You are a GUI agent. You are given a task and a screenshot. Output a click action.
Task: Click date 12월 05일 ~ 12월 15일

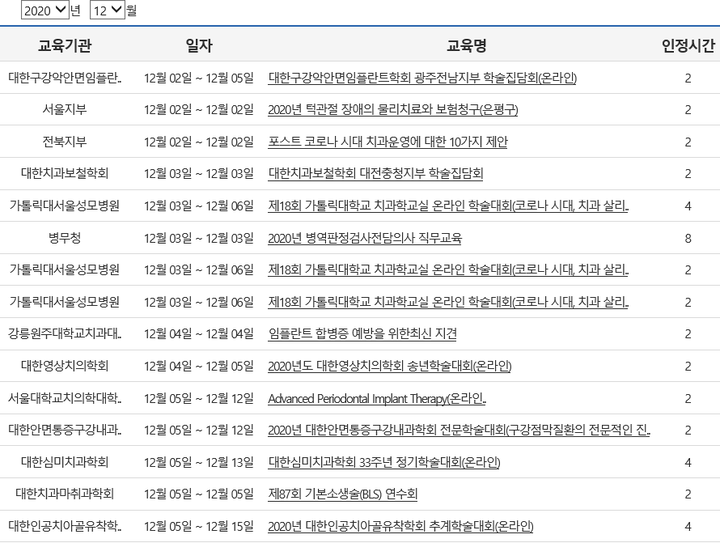199,526
